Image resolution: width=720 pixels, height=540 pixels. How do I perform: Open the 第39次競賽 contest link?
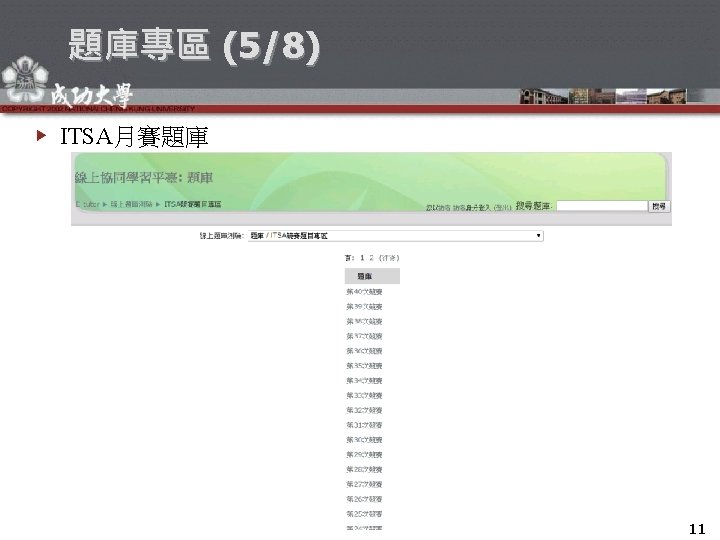(x=364, y=306)
